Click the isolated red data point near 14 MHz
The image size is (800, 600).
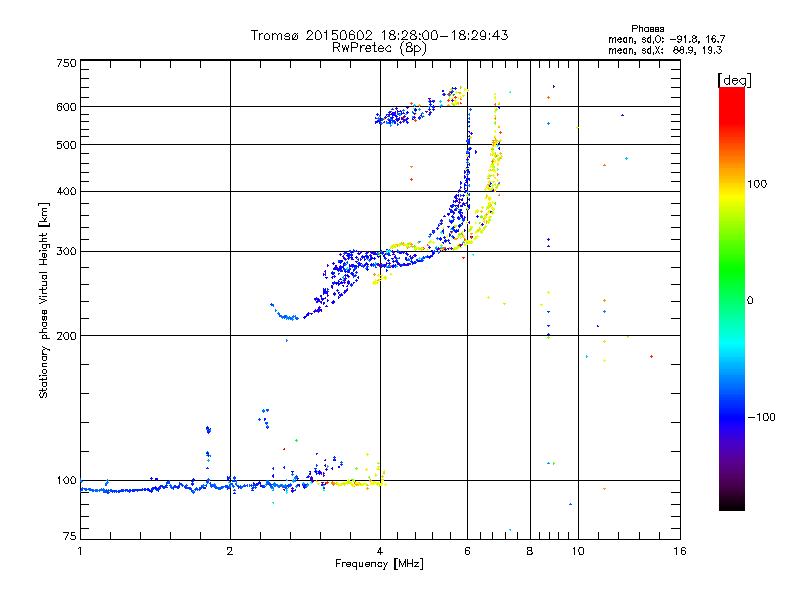[x=652, y=357]
